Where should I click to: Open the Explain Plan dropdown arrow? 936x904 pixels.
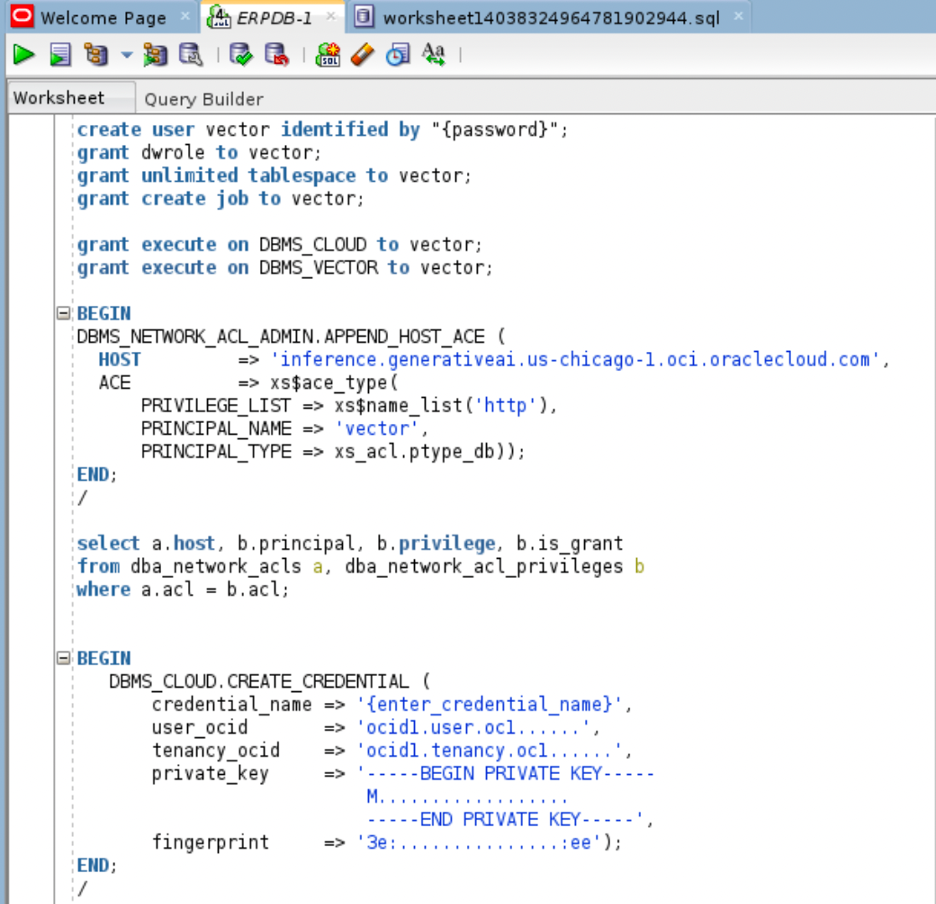click(126, 55)
